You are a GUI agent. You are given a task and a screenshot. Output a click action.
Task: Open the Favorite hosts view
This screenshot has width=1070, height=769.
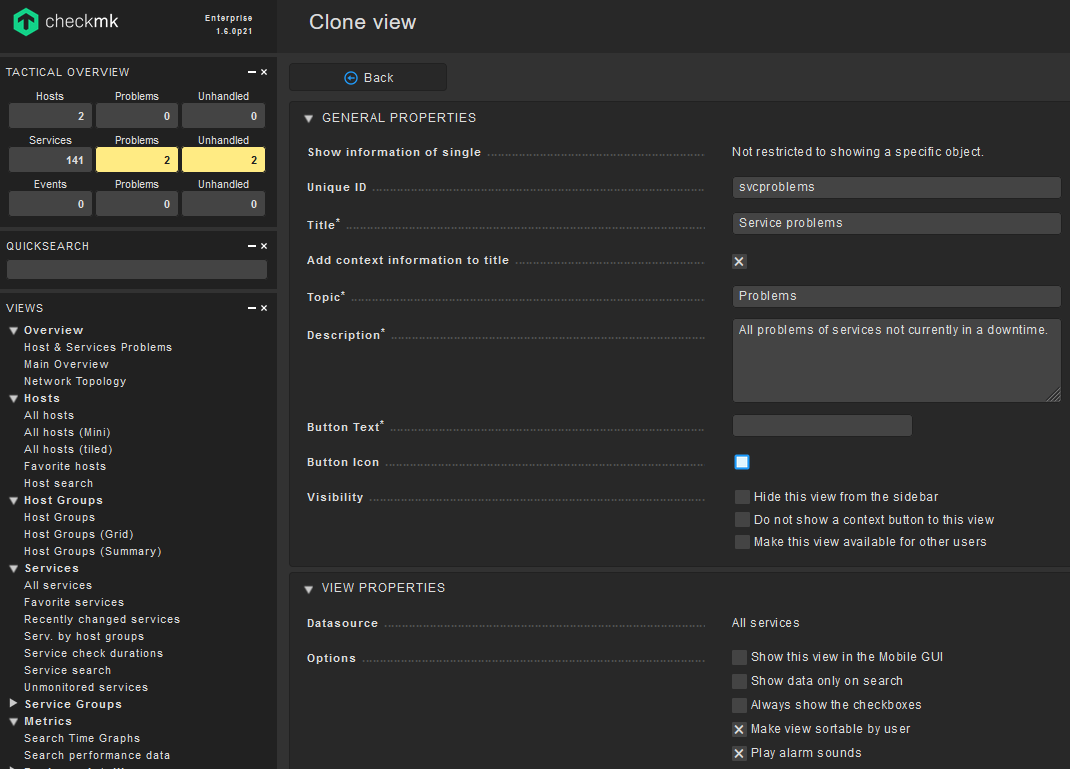pos(65,466)
